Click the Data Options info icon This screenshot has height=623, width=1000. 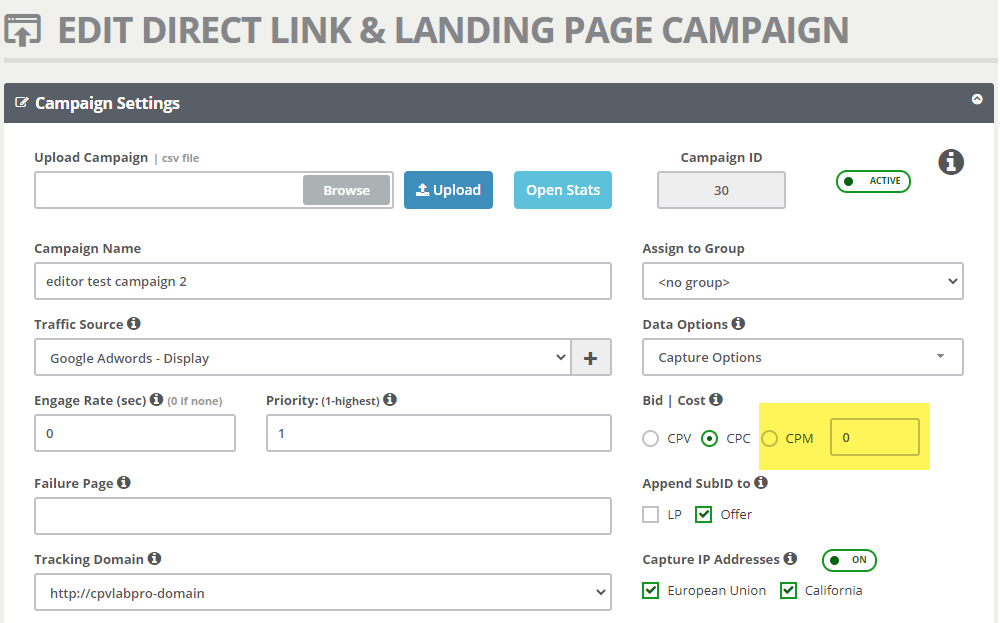[738, 324]
